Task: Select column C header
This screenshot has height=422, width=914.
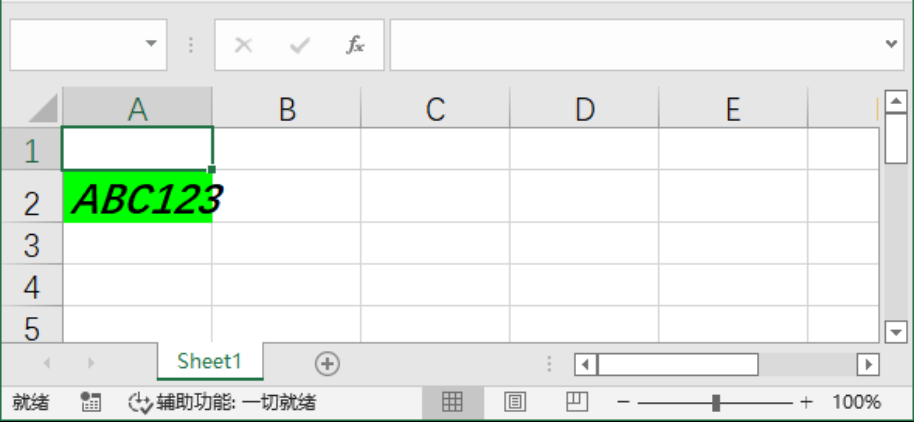Action: coord(434,109)
